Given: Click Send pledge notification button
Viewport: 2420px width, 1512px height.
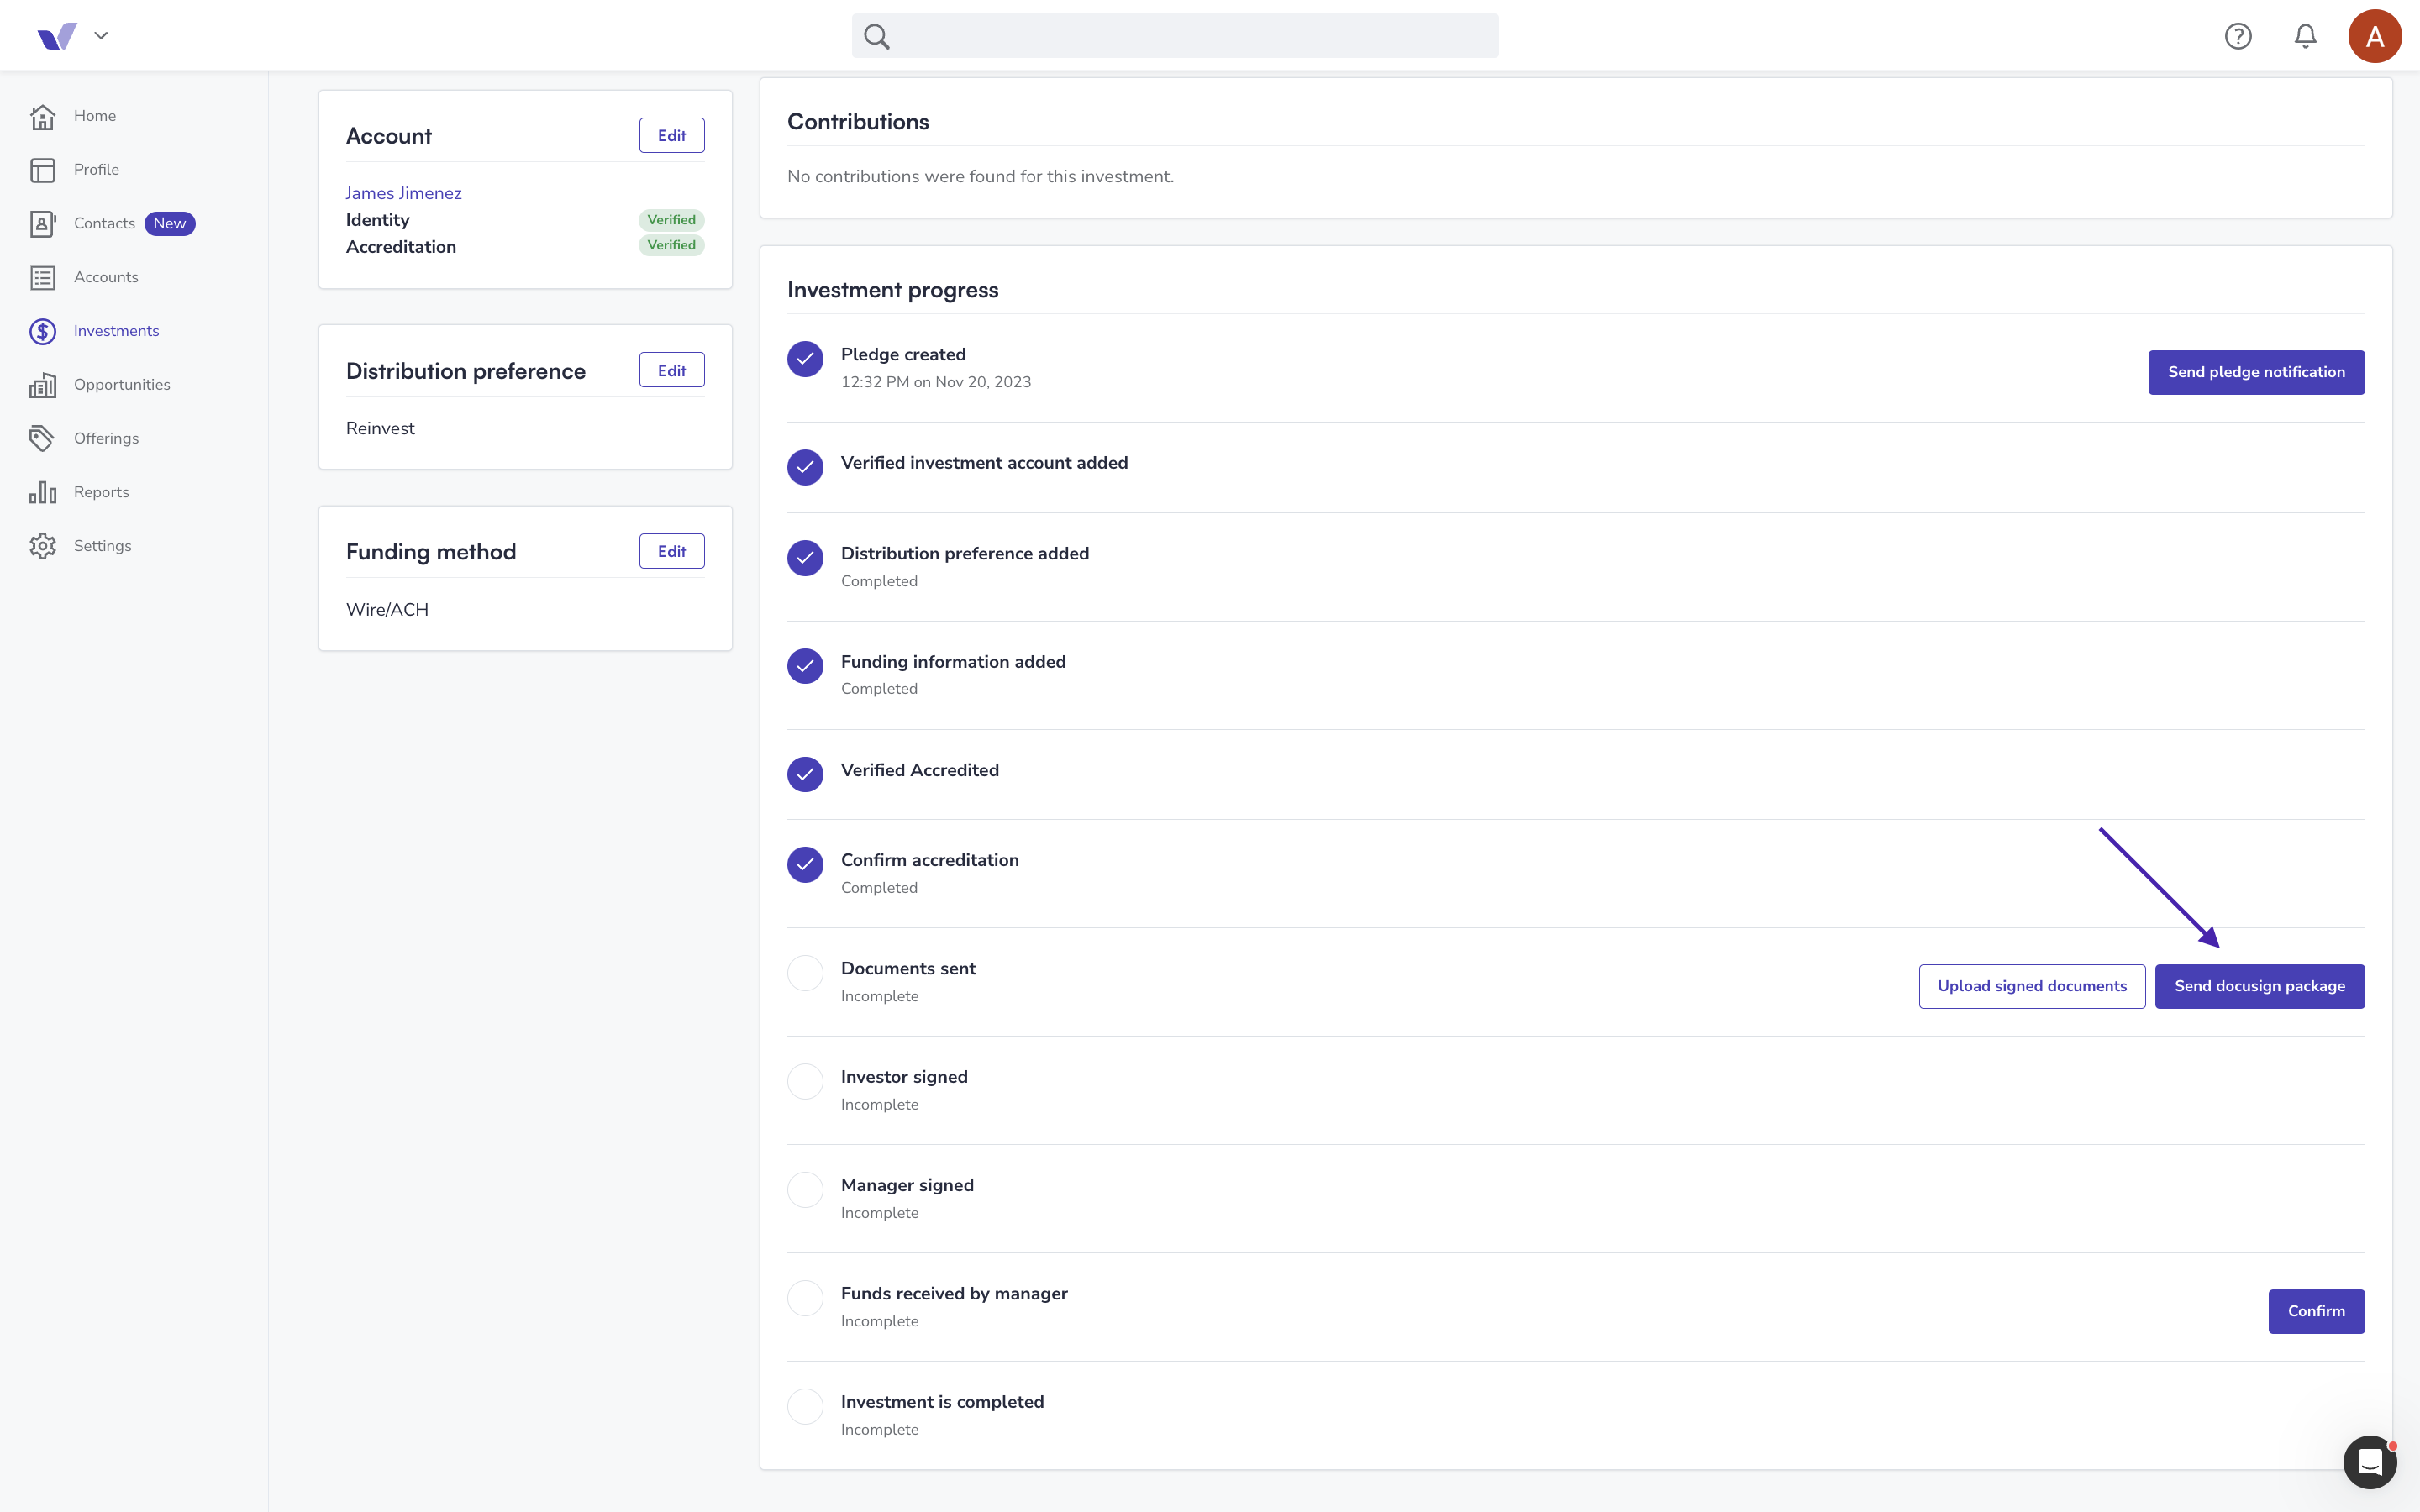Looking at the screenshot, I should coord(2256,372).
